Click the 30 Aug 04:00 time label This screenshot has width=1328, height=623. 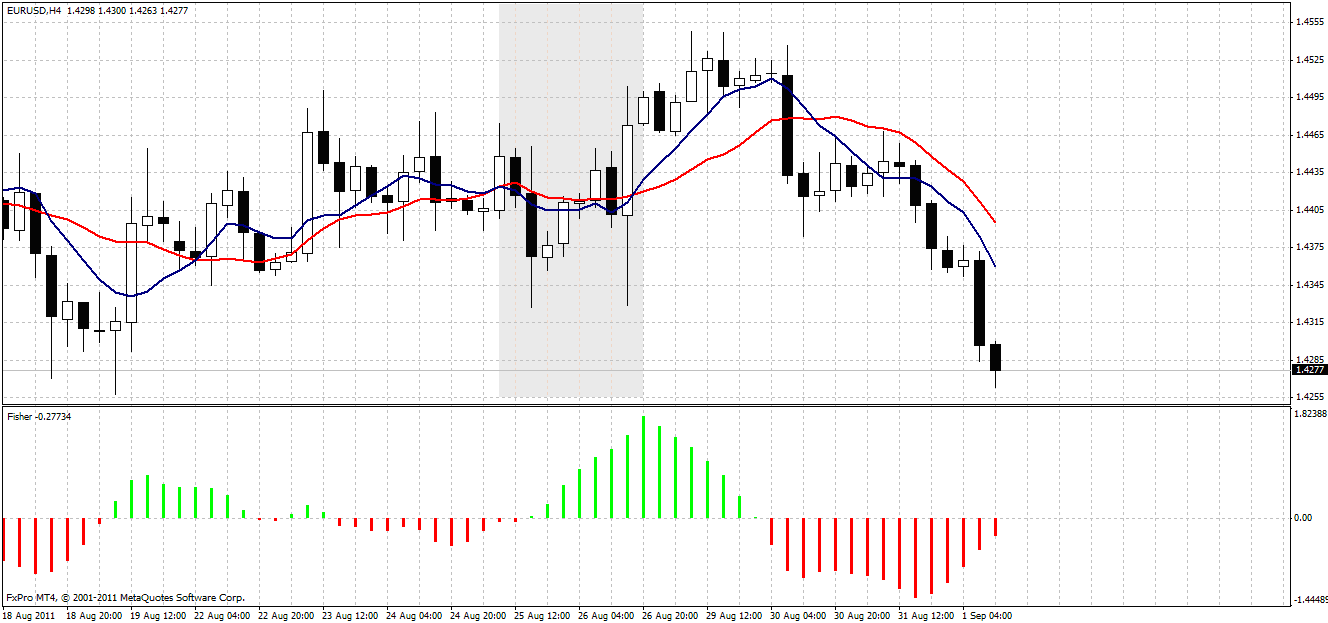click(797, 615)
